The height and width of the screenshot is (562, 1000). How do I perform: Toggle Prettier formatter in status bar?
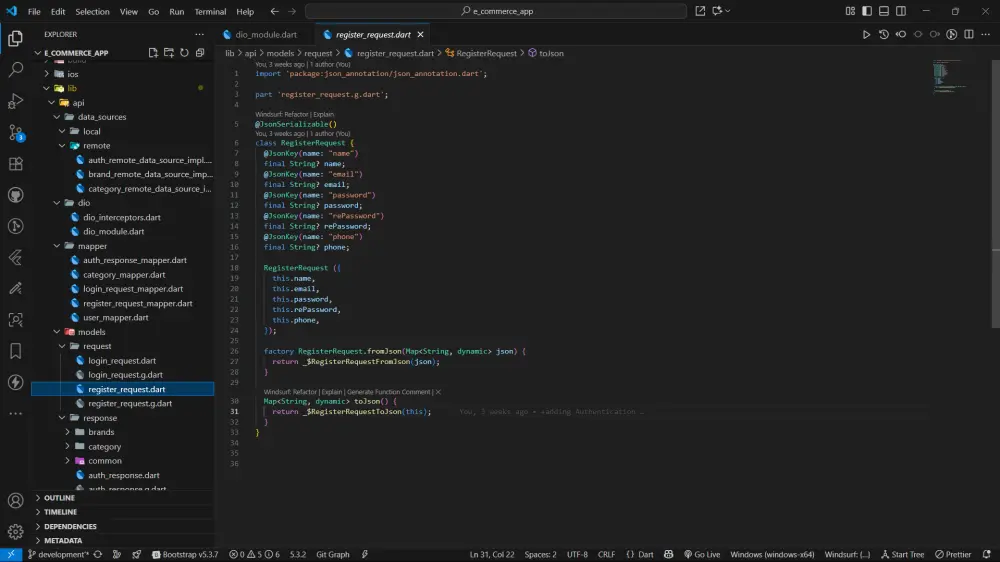953,554
